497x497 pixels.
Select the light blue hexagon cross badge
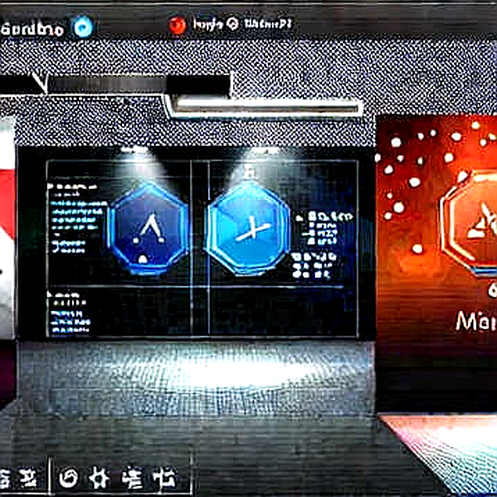[248, 228]
